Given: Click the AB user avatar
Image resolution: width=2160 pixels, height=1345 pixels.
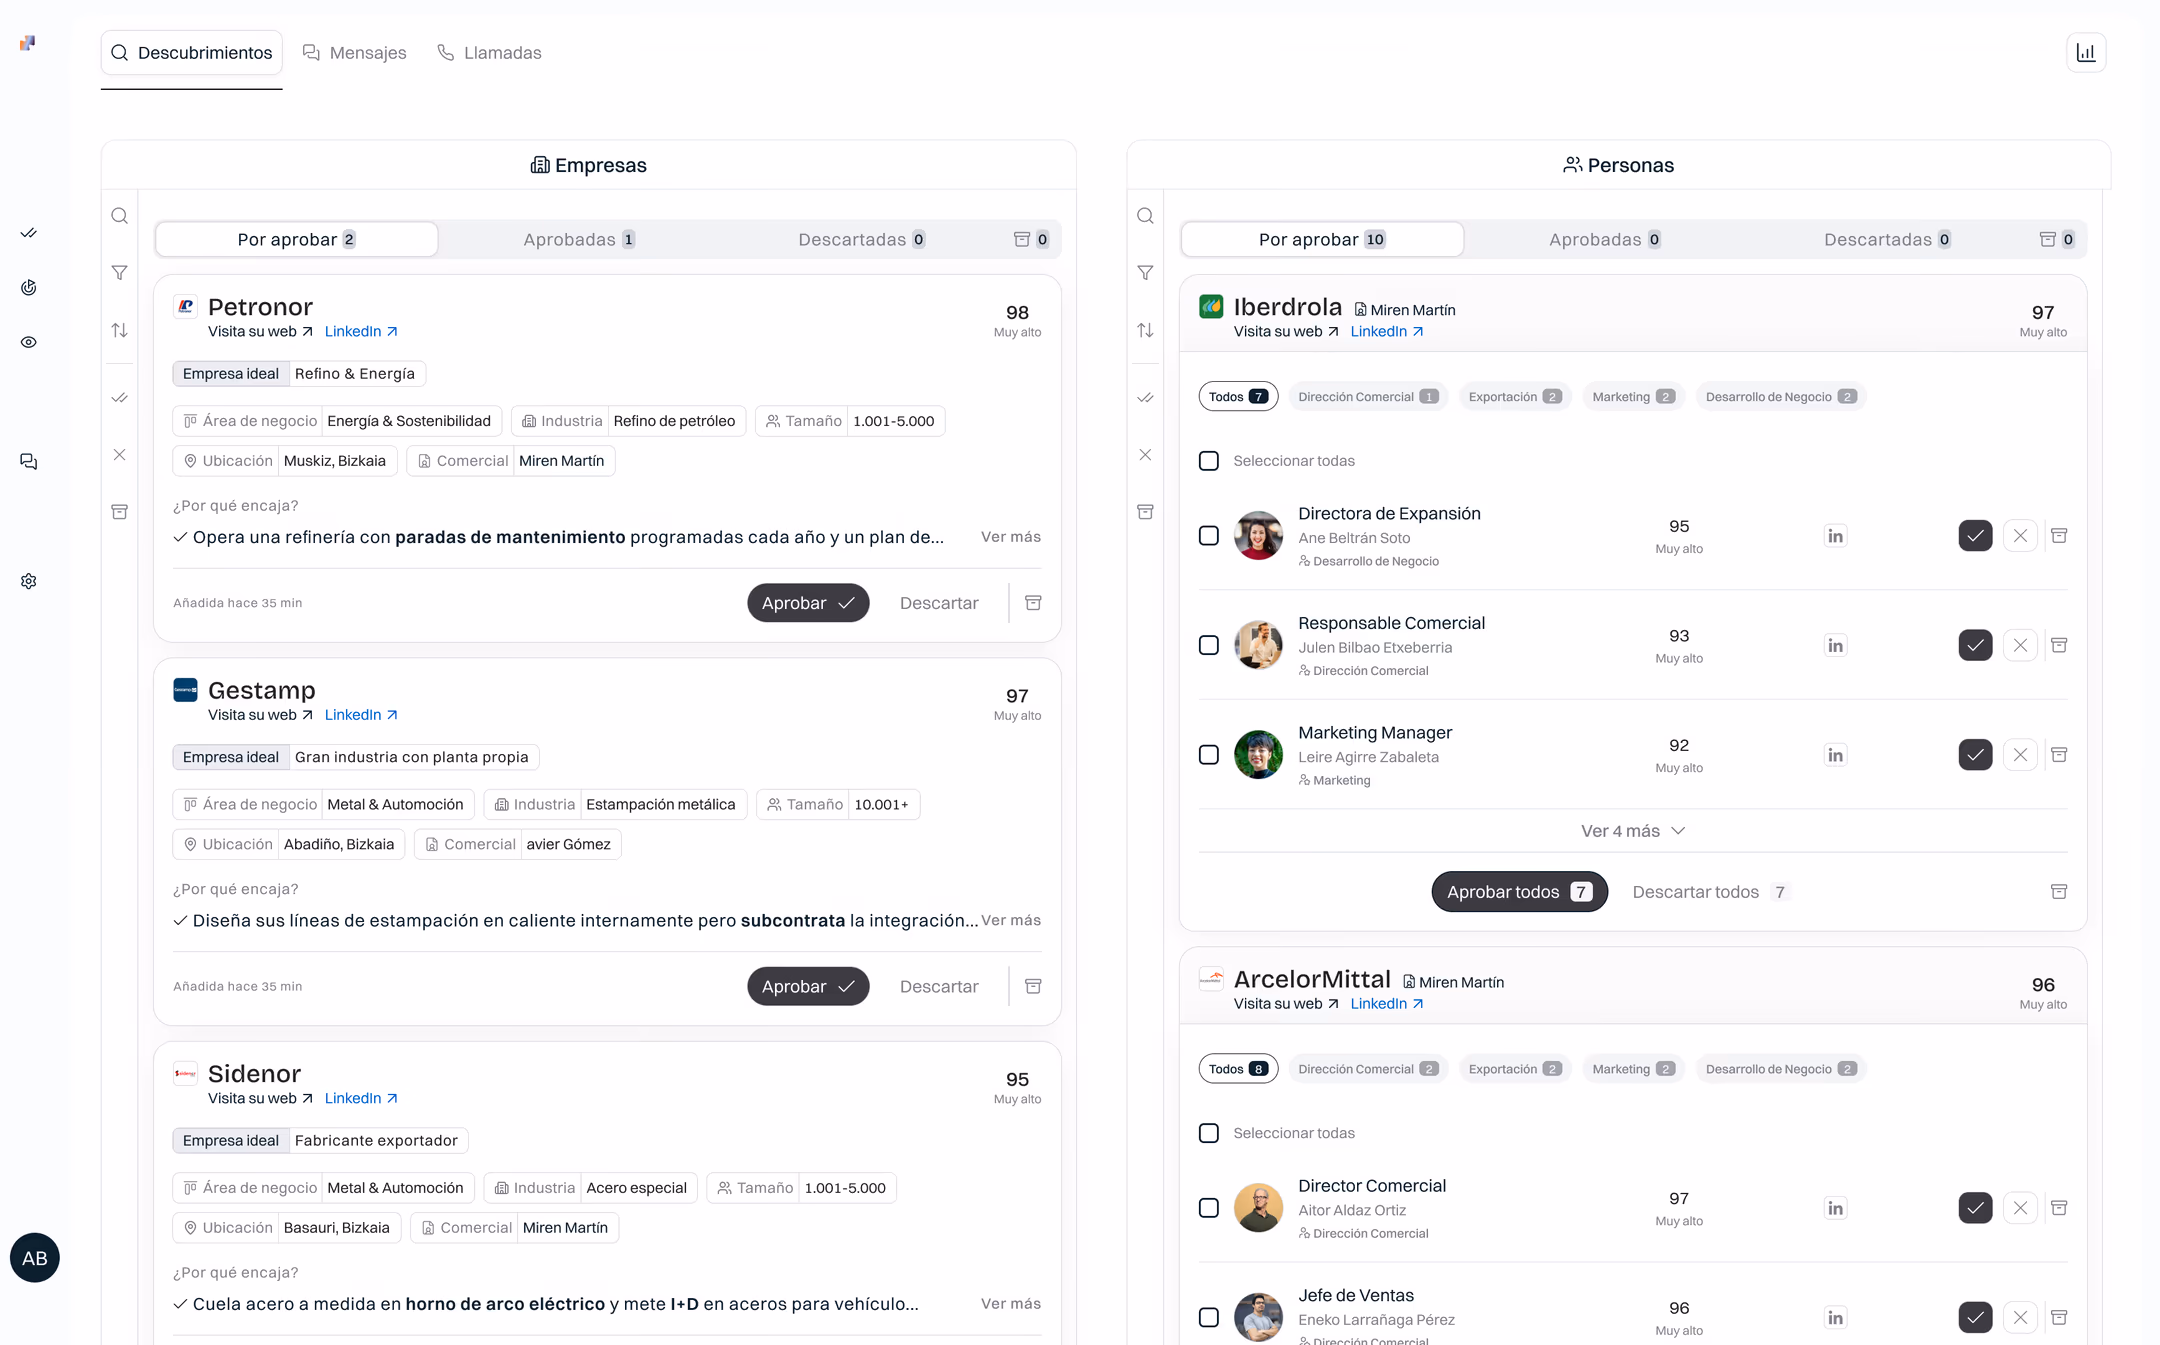Looking at the screenshot, I should click(35, 1258).
